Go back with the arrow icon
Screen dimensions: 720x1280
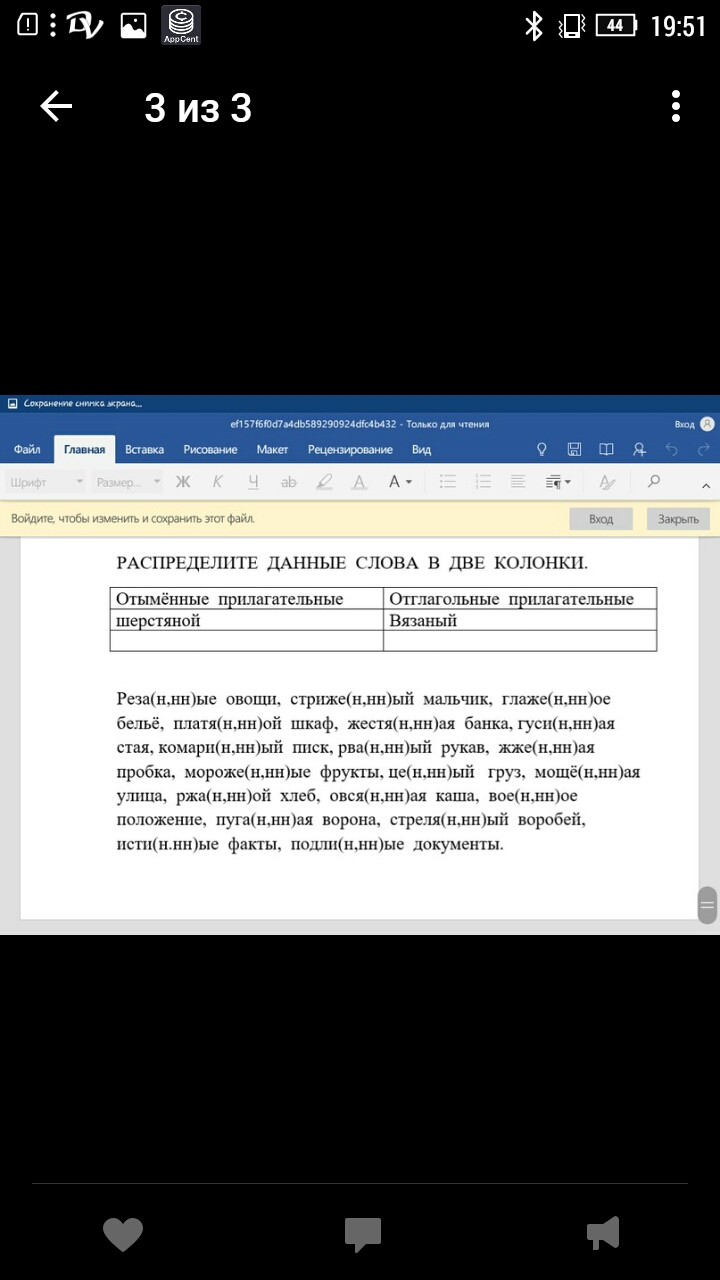pos(56,106)
